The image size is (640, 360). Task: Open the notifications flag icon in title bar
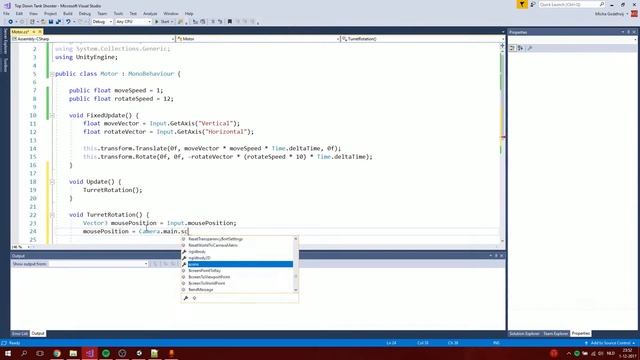(x=522, y=4)
